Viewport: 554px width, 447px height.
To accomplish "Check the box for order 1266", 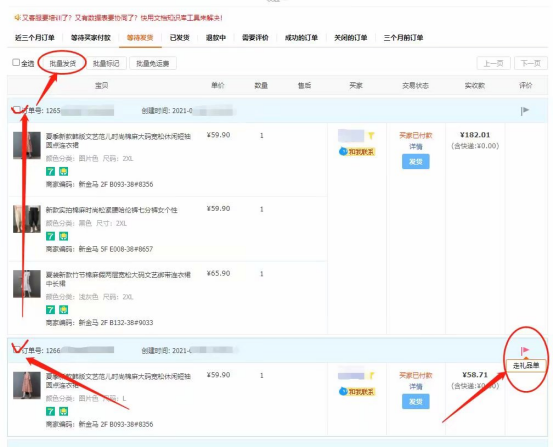I will 16,349.
